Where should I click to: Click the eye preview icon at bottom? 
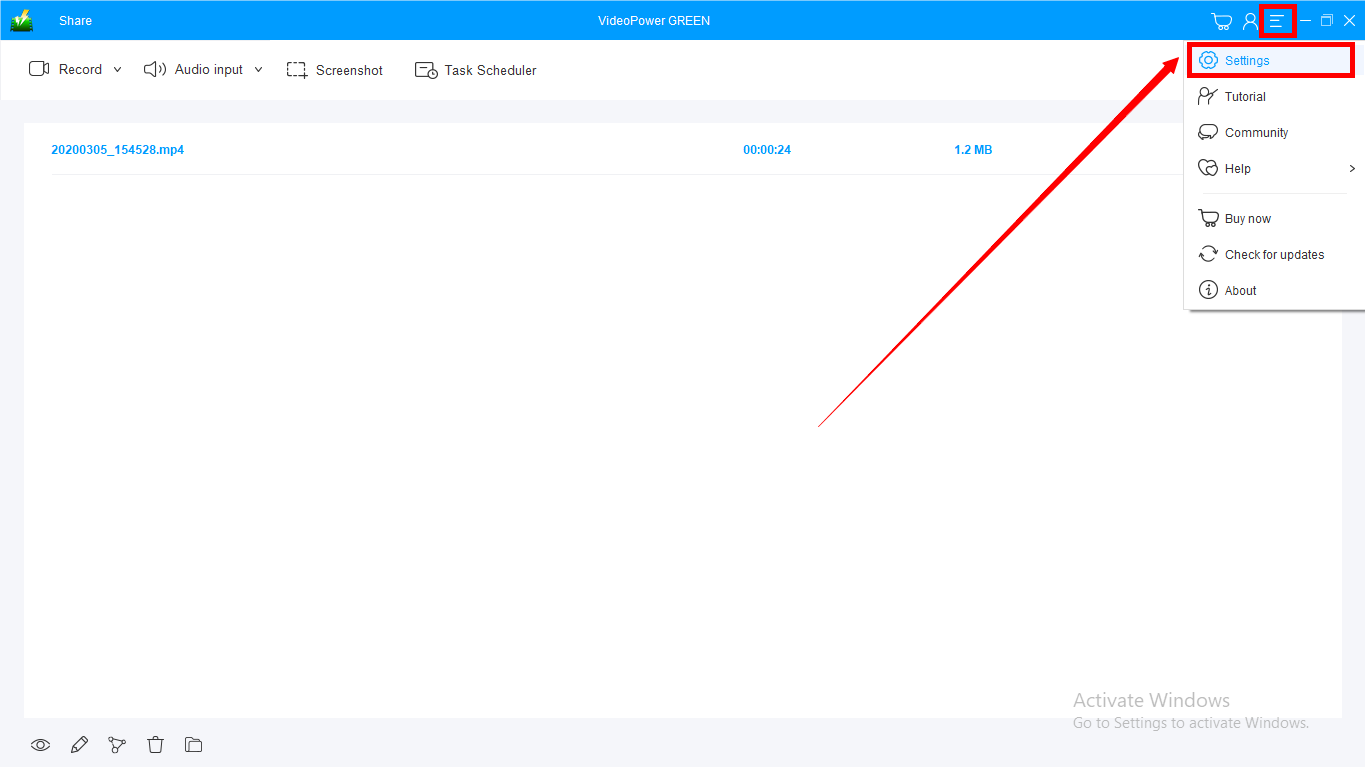pyautogui.click(x=40, y=745)
